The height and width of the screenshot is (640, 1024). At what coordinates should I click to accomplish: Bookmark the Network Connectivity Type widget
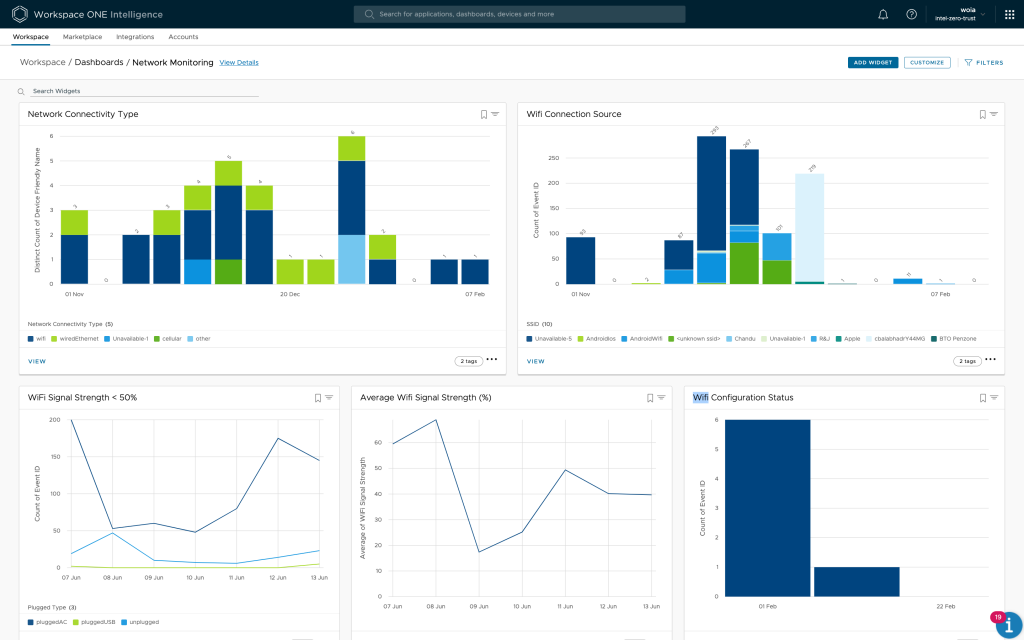click(x=484, y=115)
